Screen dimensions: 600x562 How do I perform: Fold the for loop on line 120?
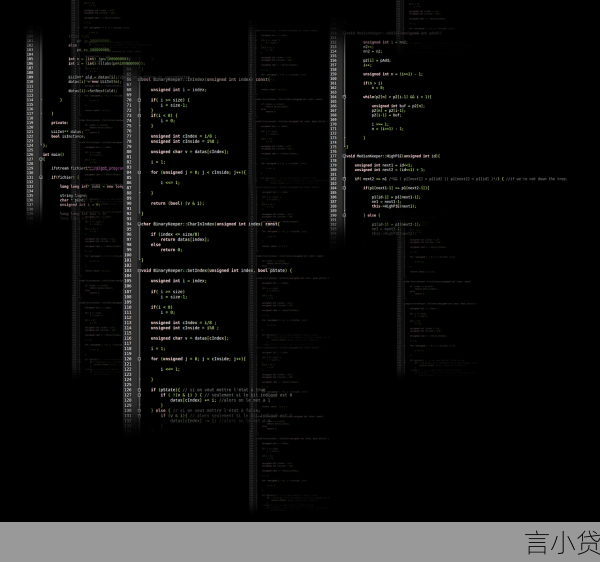tap(139, 359)
